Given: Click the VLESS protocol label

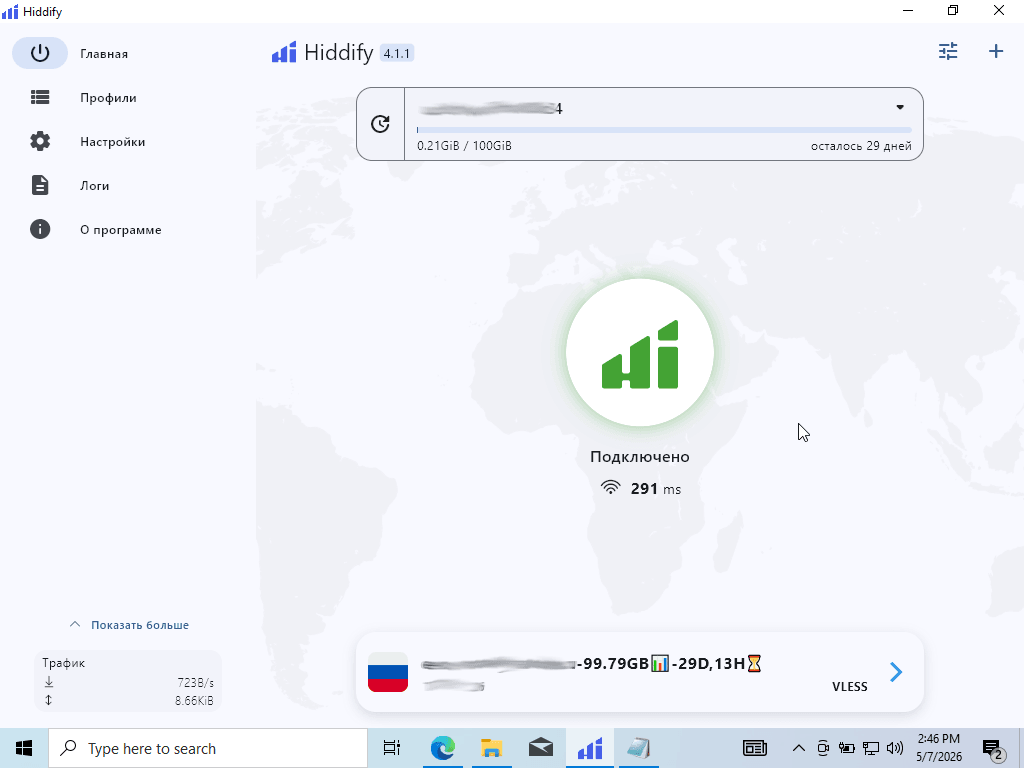Looking at the screenshot, I should click(x=850, y=686).
